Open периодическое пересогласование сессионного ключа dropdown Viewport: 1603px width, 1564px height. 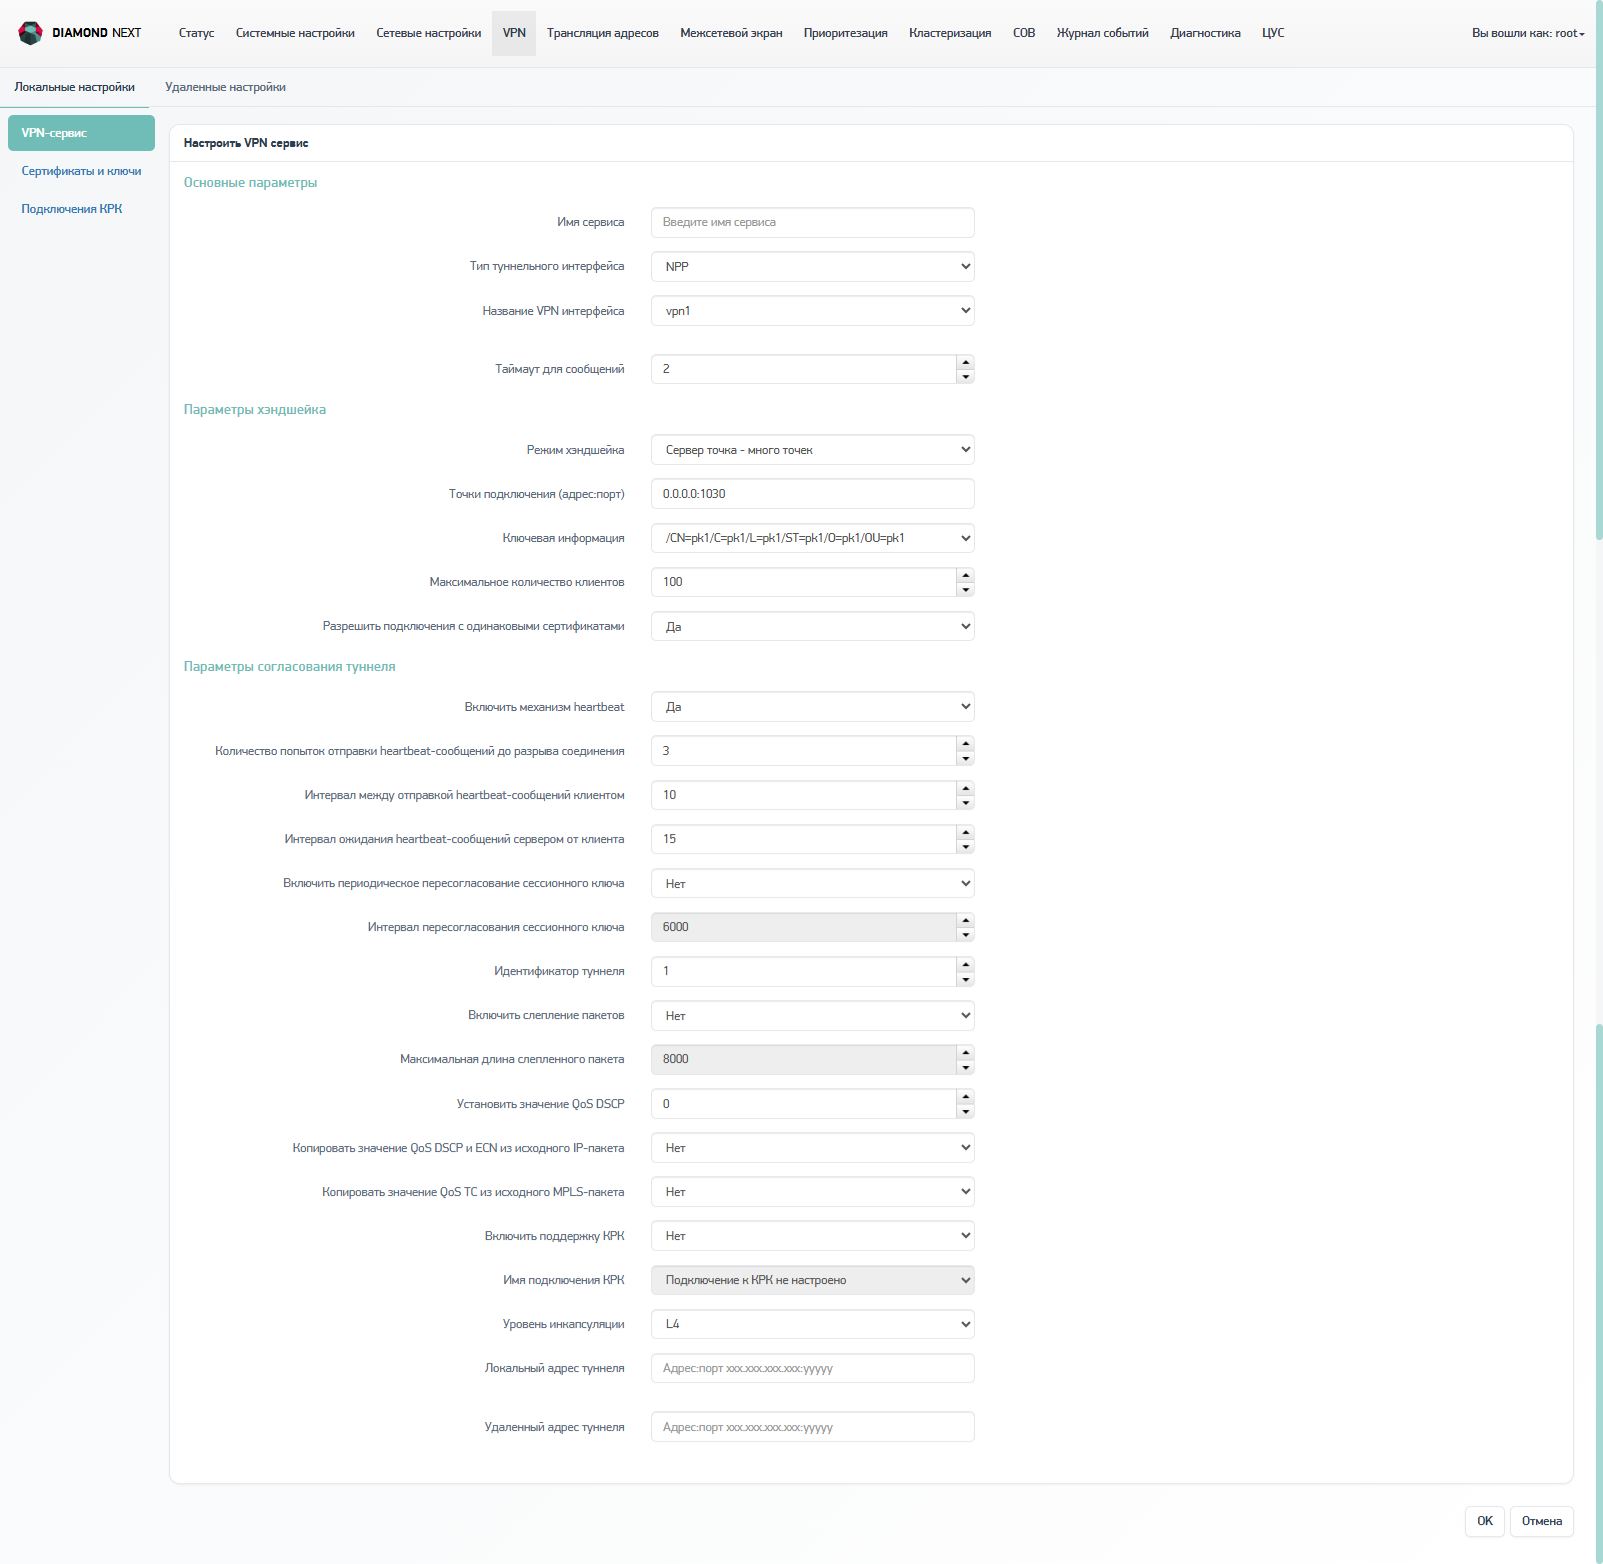[x=812, y=883]
